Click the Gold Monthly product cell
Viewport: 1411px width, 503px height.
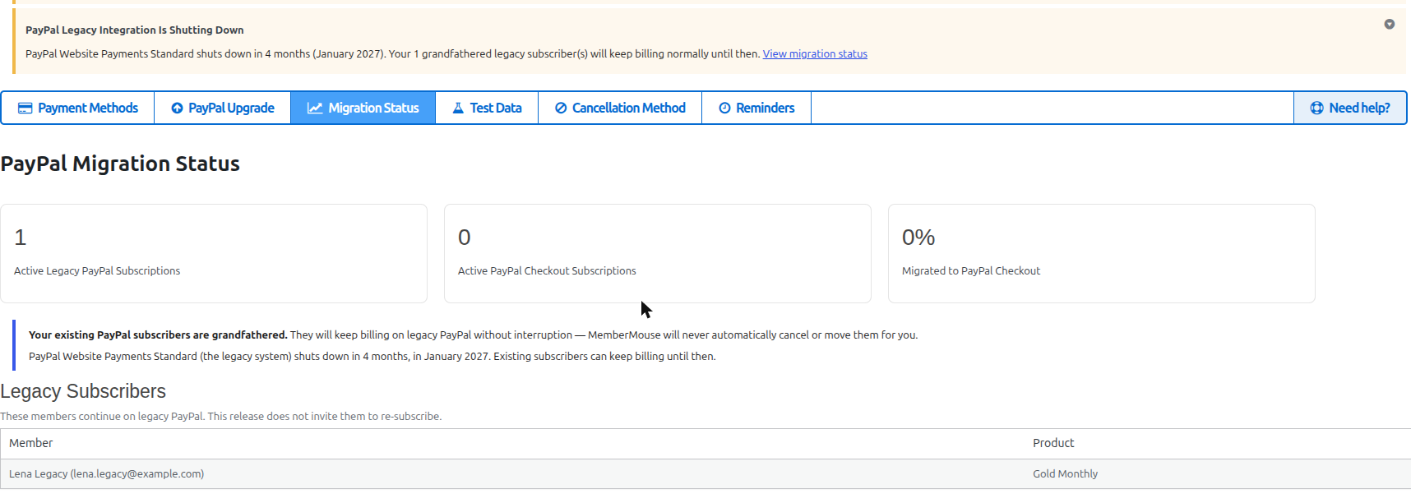click(x=1065, y=474)
